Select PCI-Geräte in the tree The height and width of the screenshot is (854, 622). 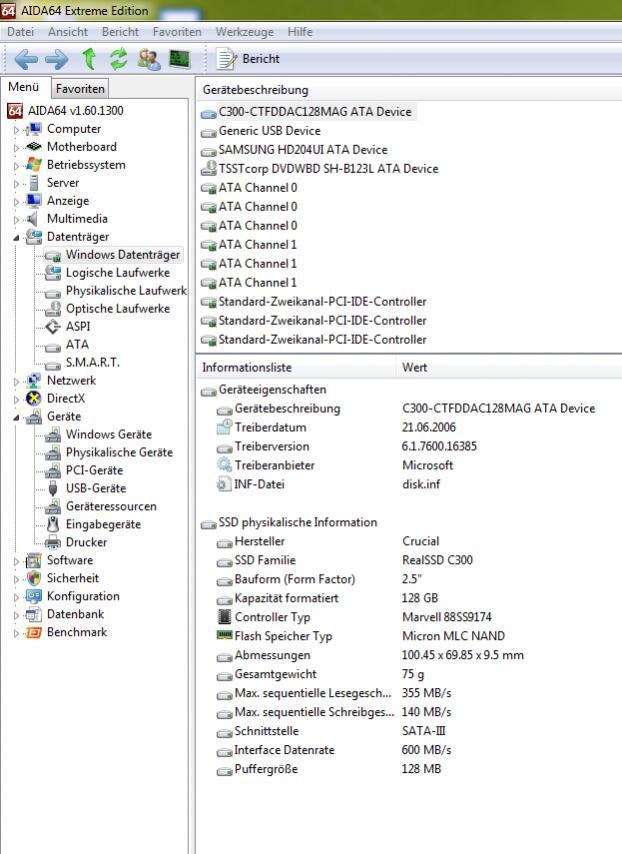[84, 471]
